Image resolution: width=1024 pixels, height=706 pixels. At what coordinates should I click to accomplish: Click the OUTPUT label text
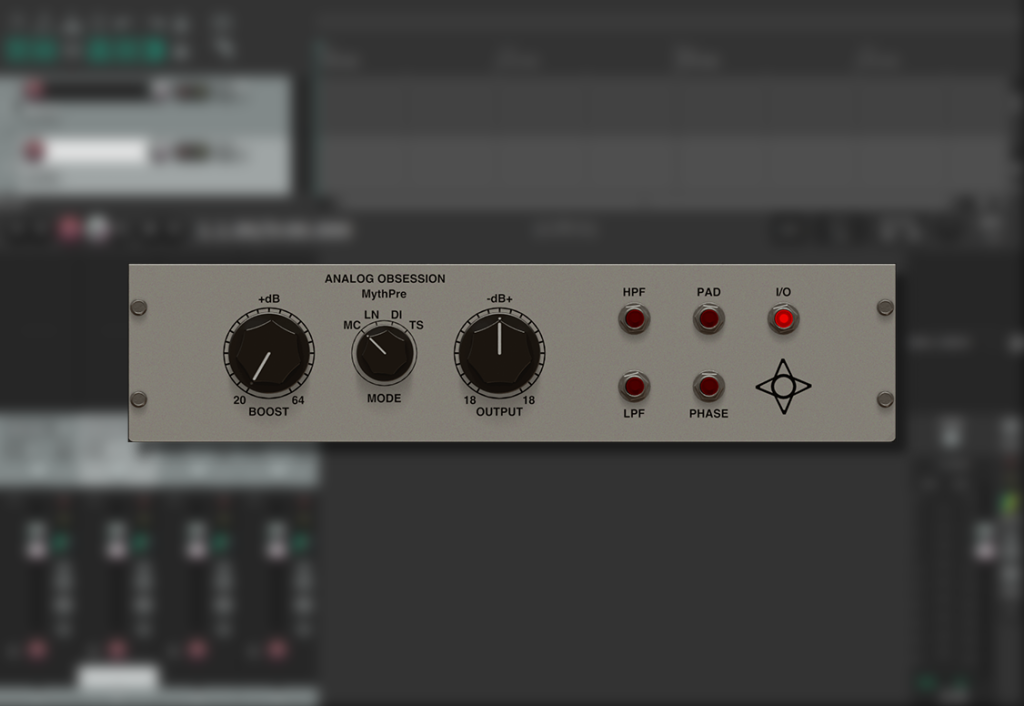[499, 411]
